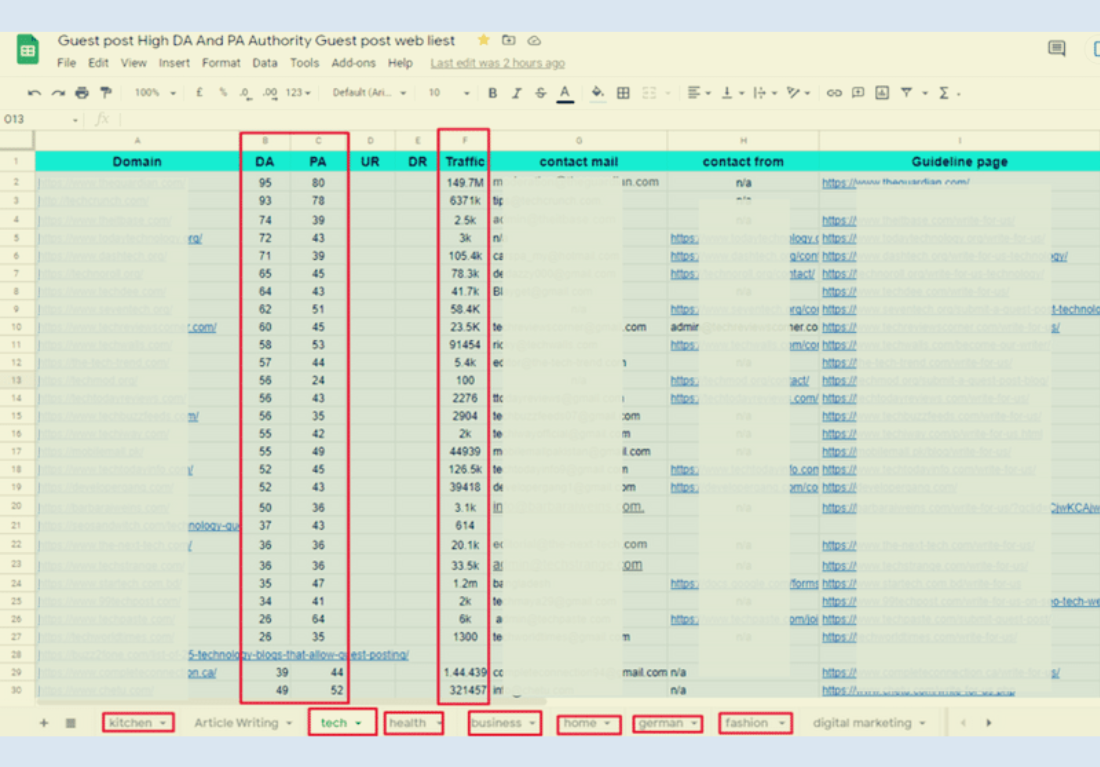Open the text color picker
This screenshot has width=1100, height=767.
coord(566,92)
